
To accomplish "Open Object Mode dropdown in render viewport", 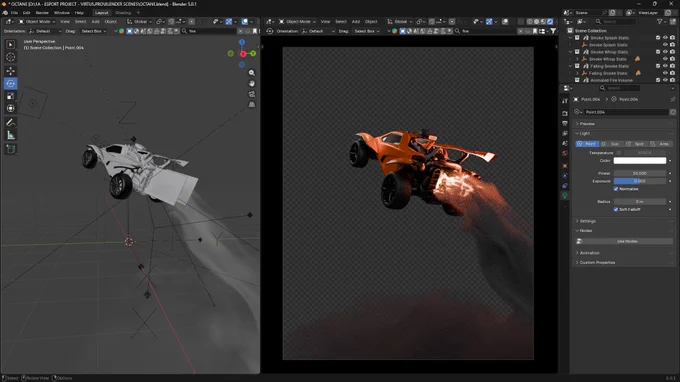I will click(297, 22).
